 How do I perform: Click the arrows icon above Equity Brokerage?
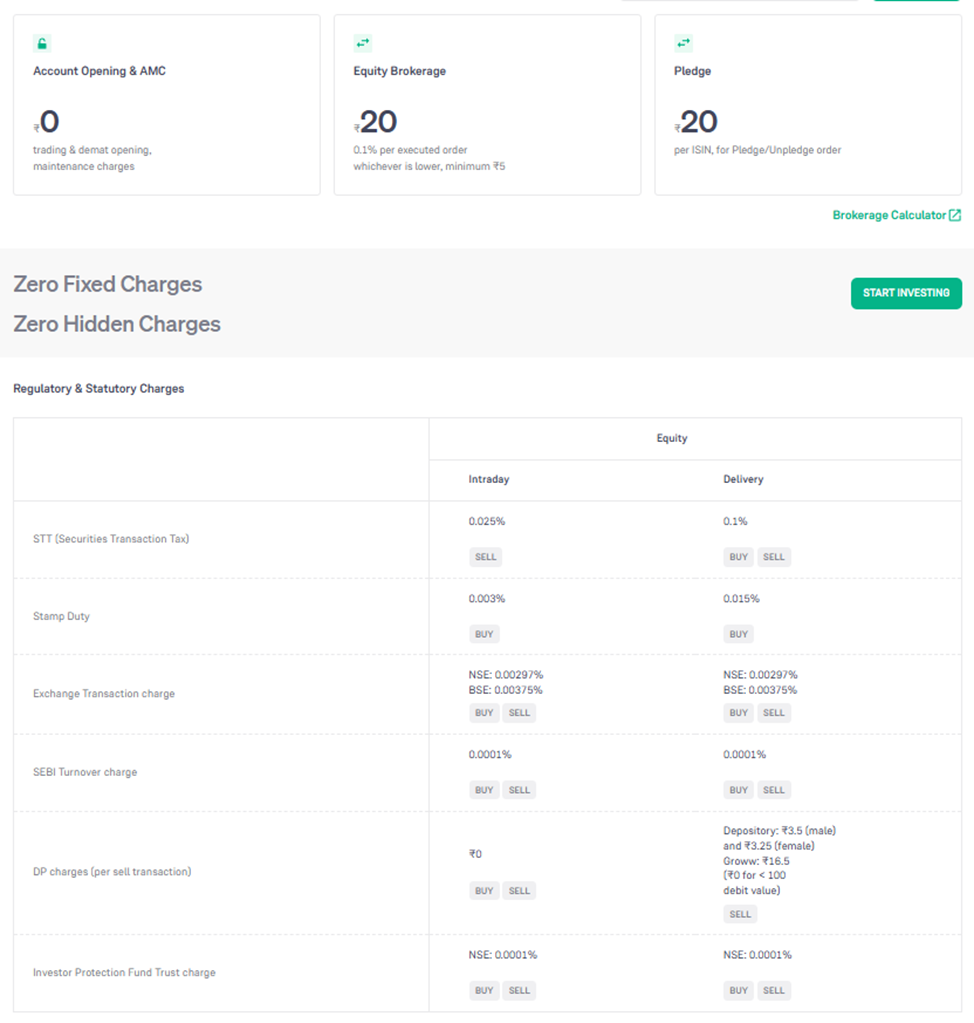[362, 43]
